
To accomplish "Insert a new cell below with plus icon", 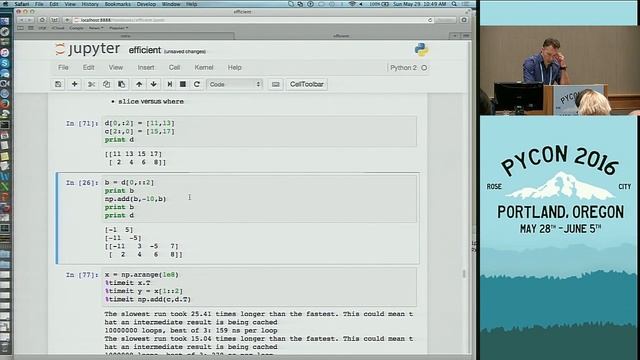I will [74, 84].
